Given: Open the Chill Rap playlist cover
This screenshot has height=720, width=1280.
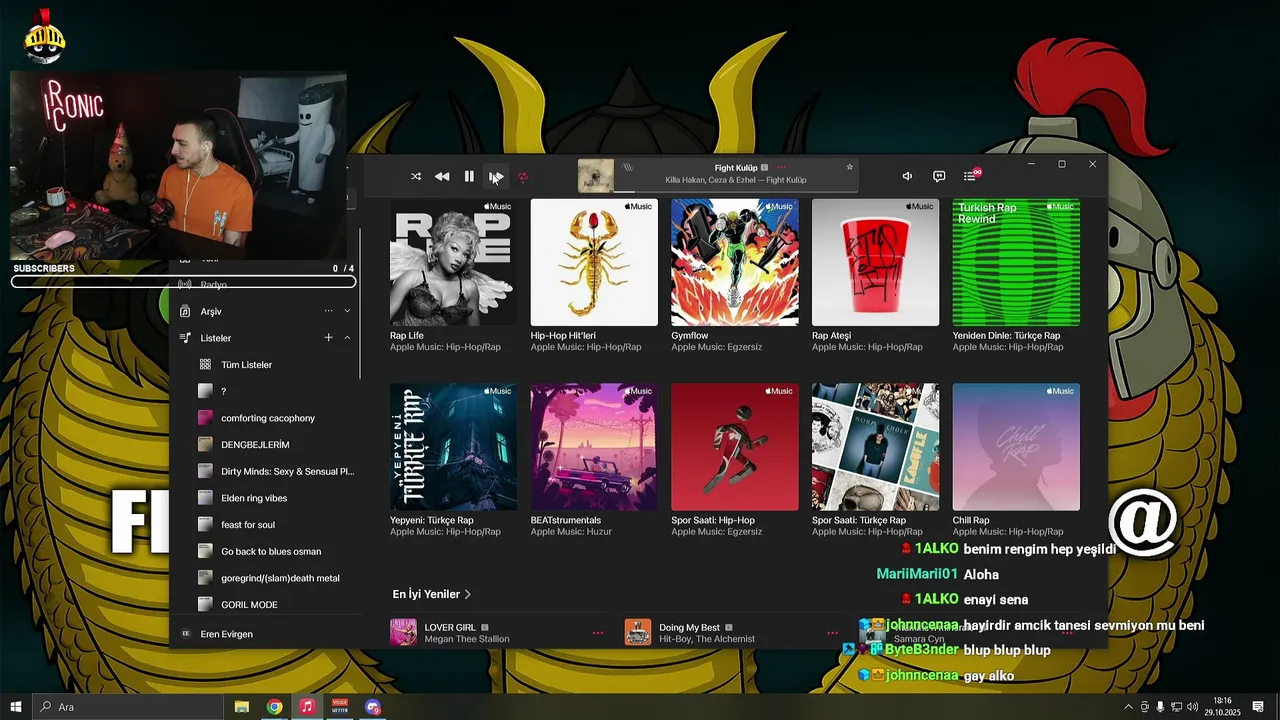Looking at the screenshot, I should [1016, 447].
